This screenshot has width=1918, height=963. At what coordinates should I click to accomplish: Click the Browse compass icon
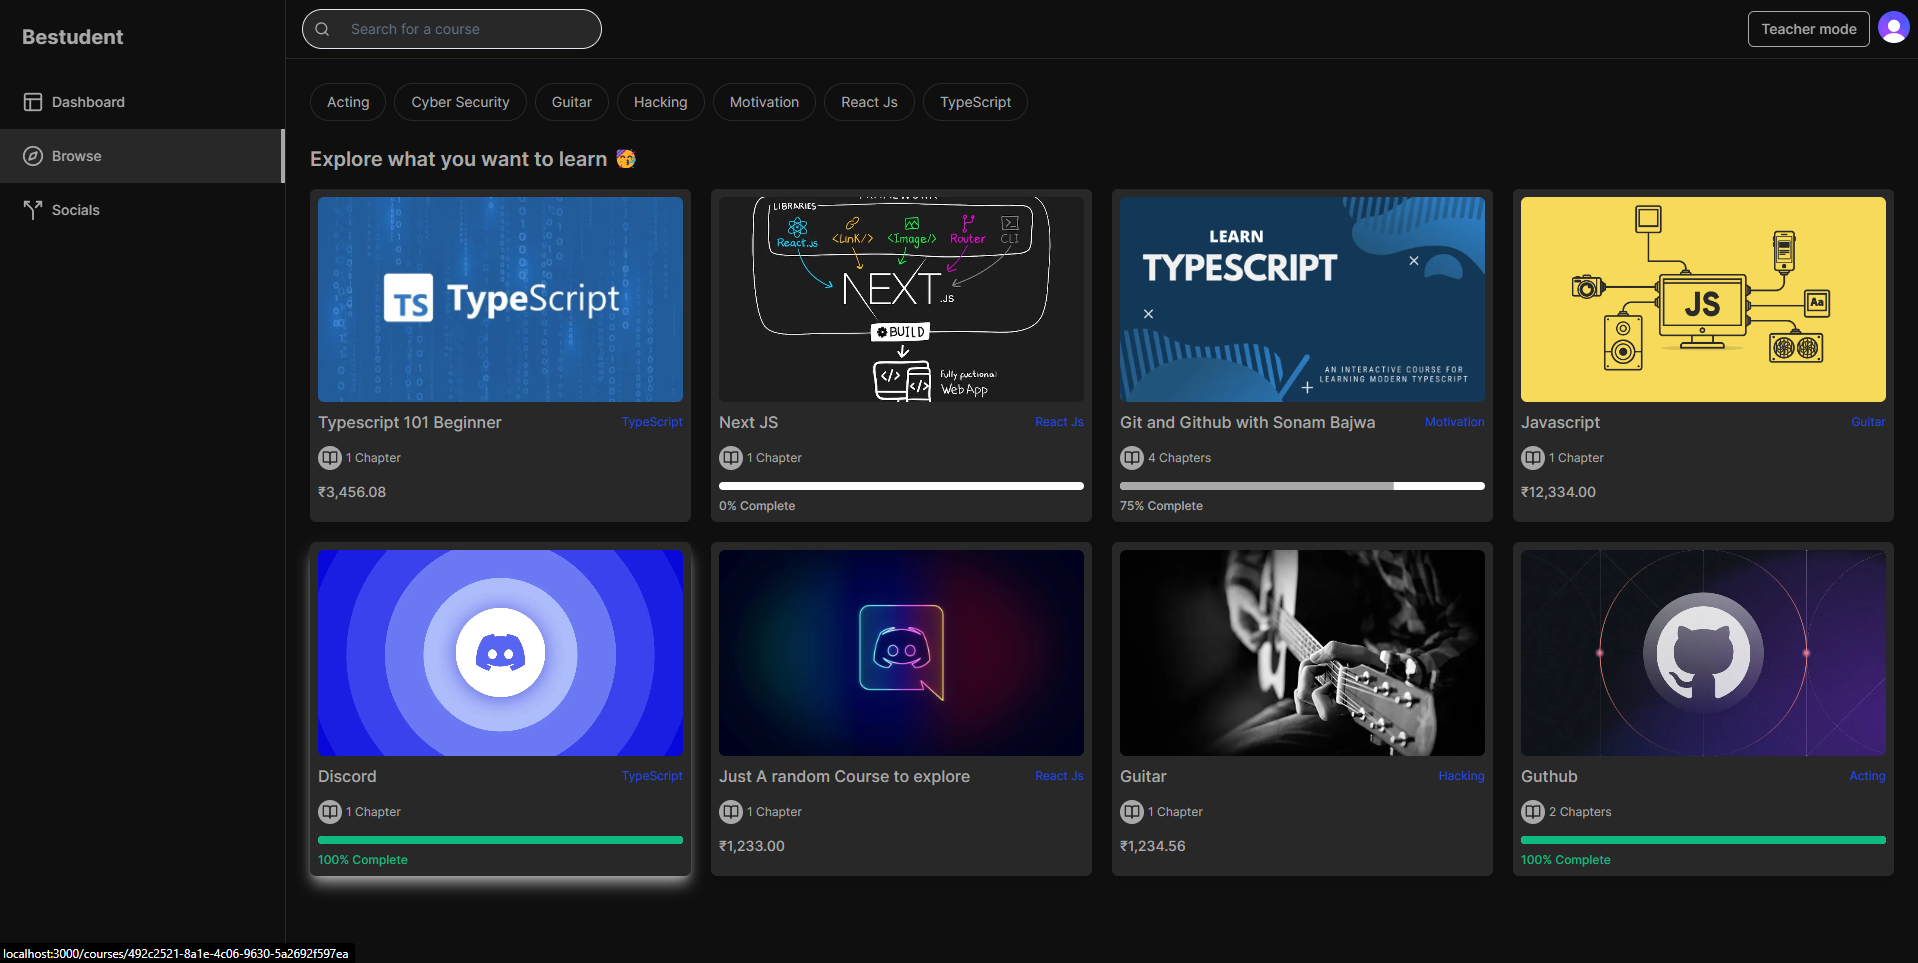[x=33, y=156]
